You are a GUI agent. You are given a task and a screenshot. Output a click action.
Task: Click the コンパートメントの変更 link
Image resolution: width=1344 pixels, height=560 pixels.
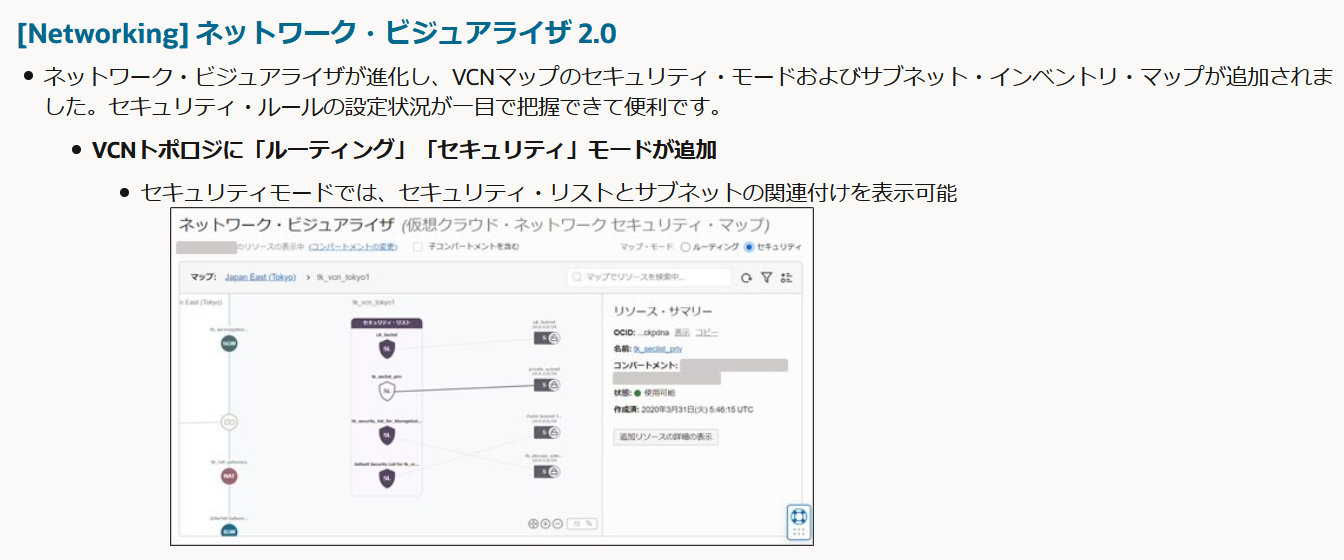353,247
